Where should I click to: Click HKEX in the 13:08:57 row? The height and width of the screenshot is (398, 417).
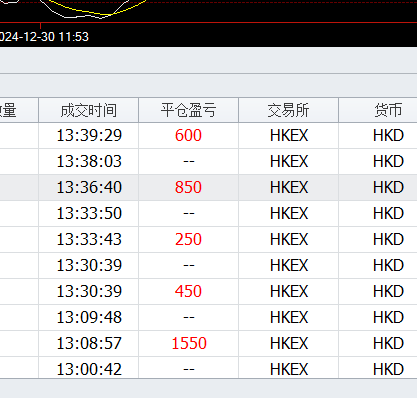pyautogui.click(x=289, y=343)
